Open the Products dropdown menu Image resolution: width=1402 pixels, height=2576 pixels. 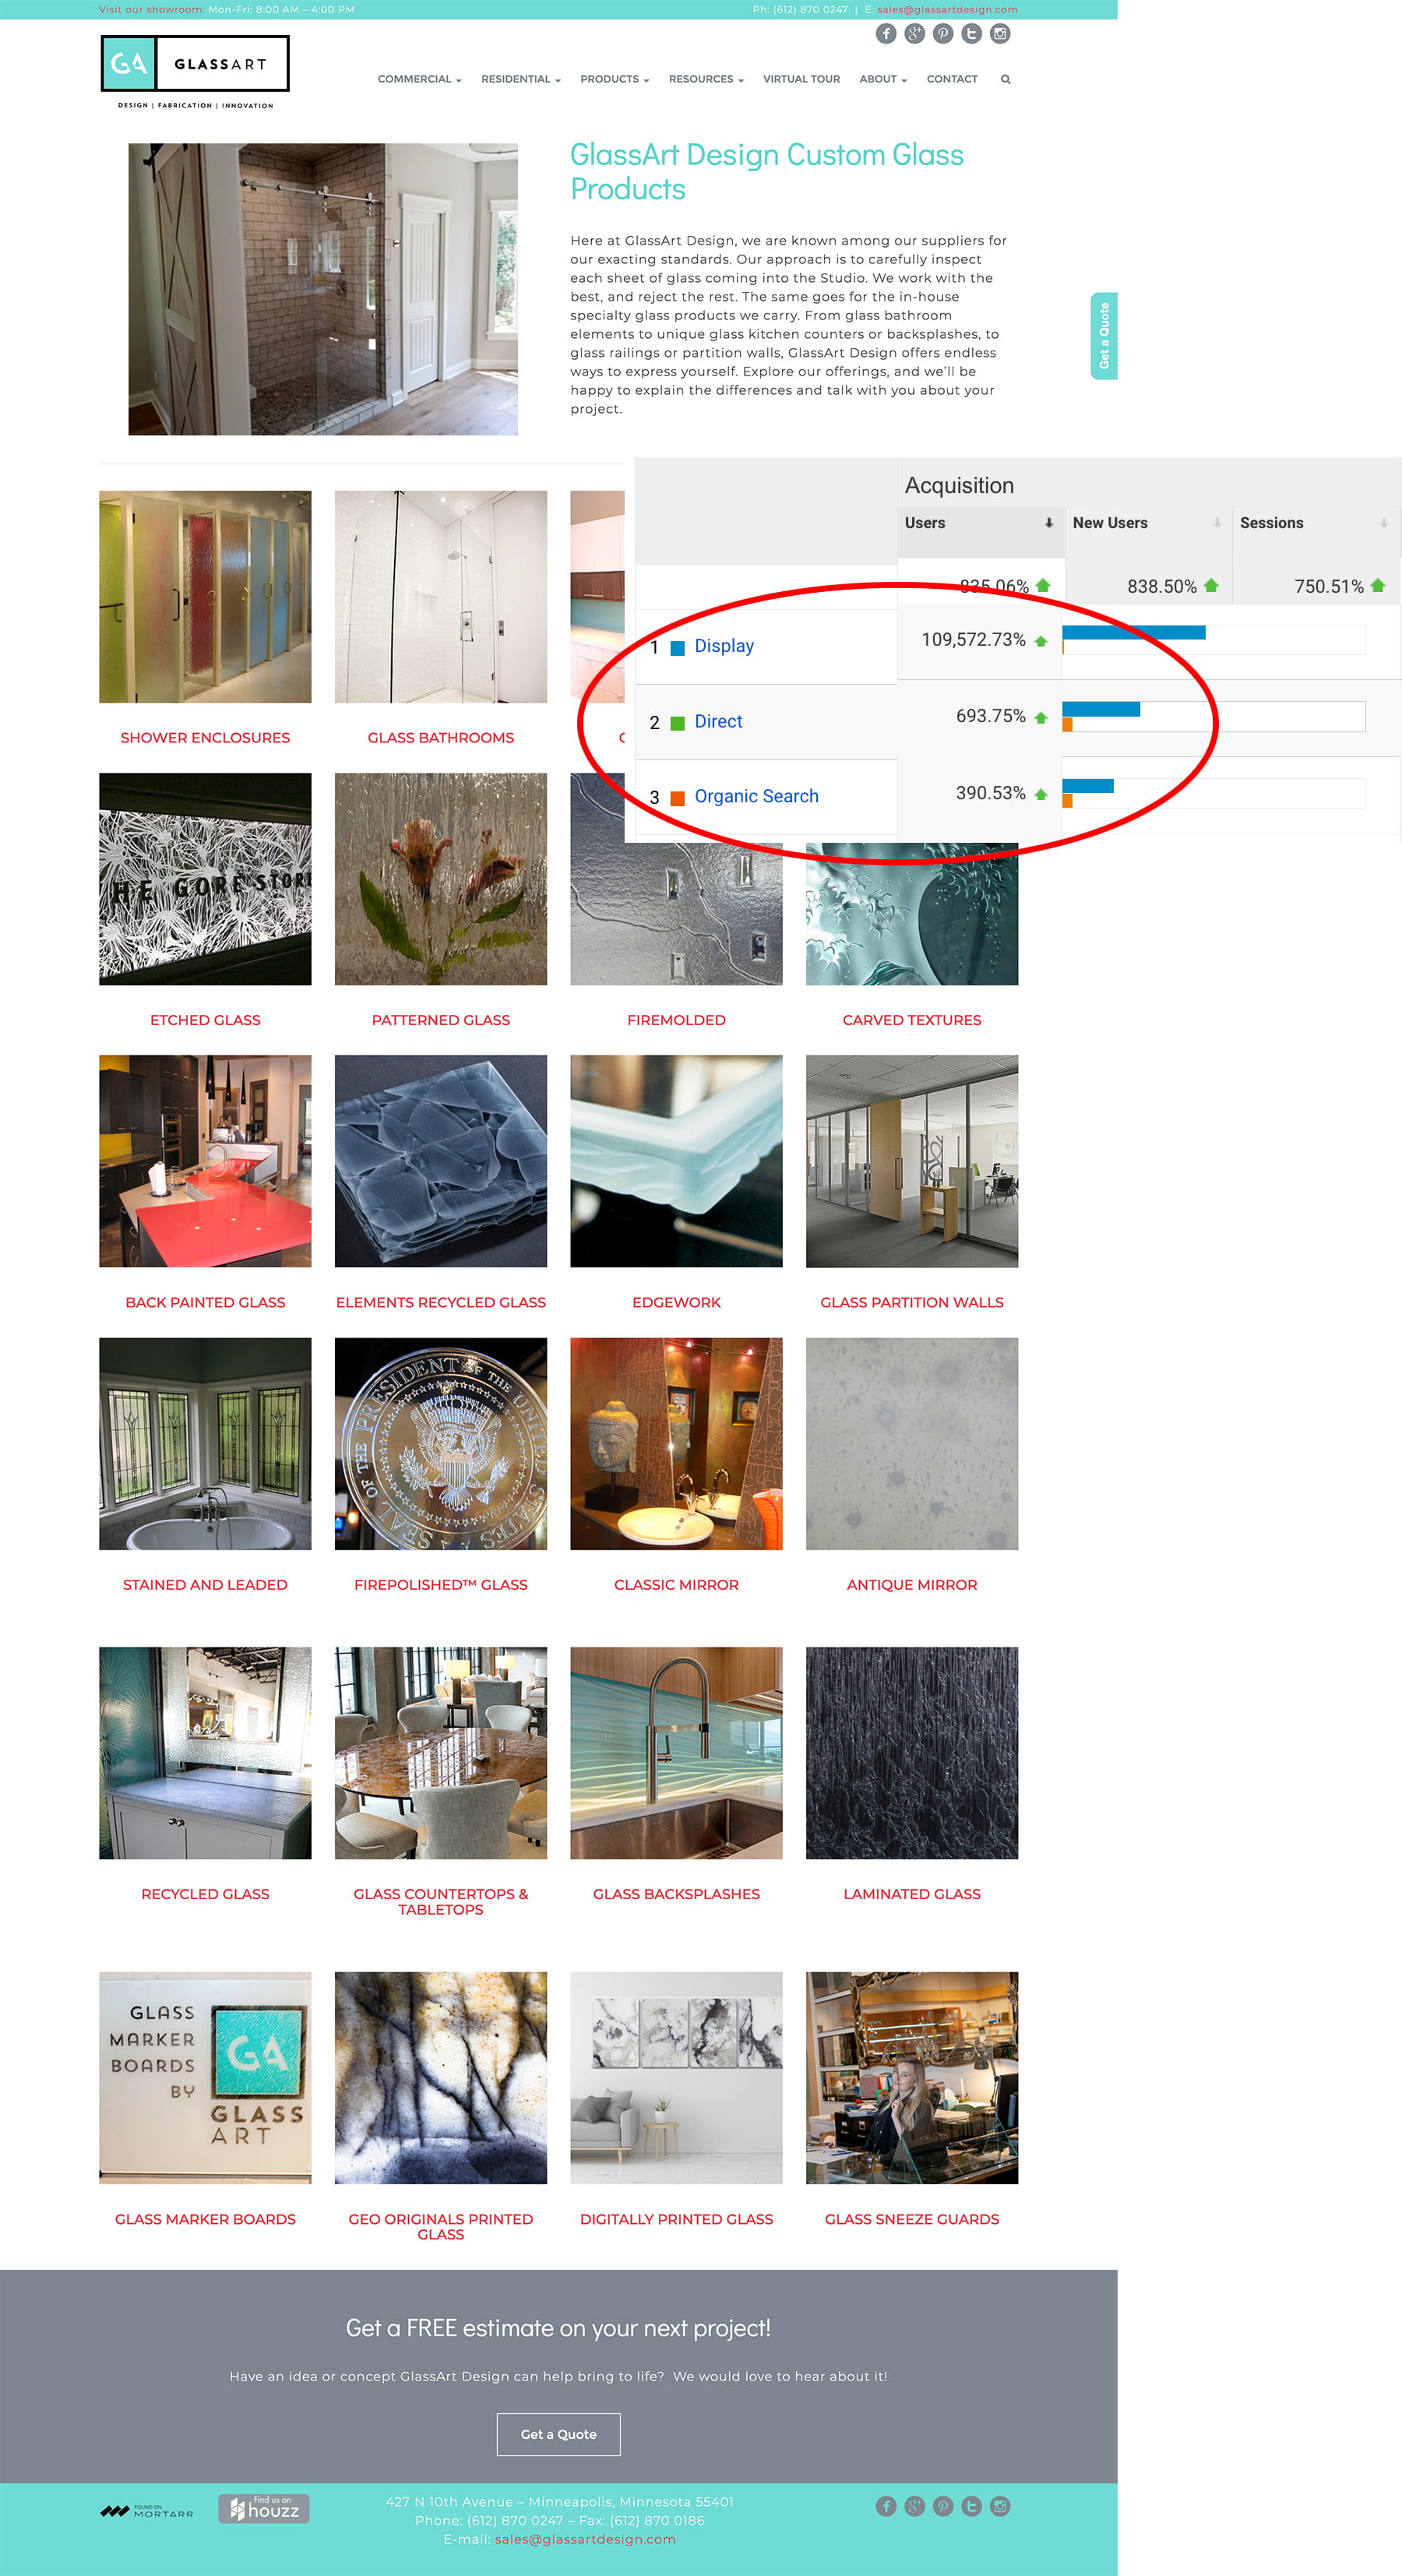615,79
